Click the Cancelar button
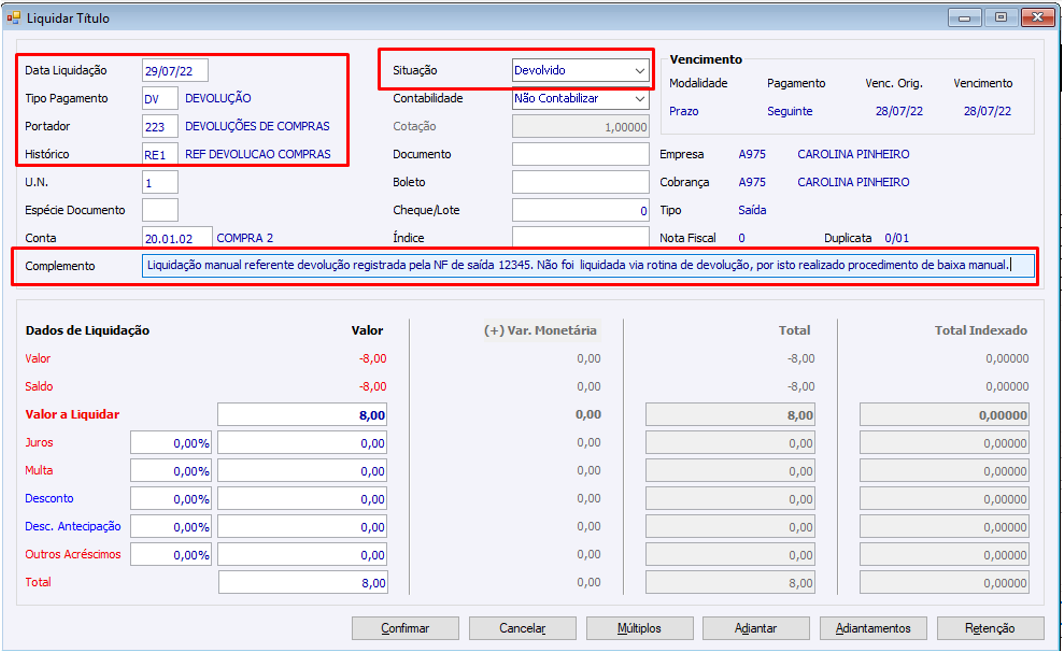 (522, 628)
